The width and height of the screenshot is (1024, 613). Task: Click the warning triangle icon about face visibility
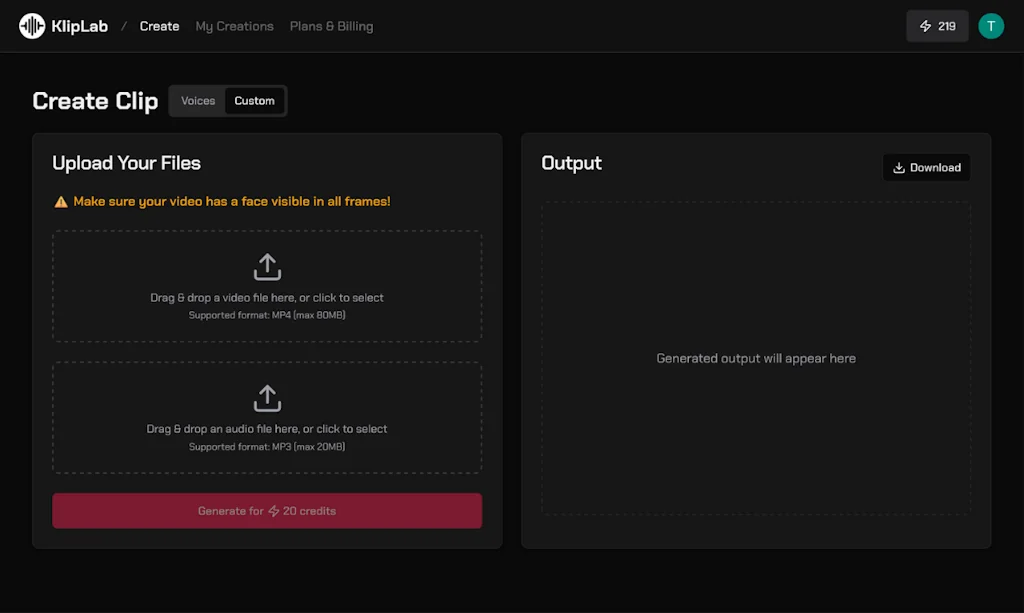coord(60,201)
